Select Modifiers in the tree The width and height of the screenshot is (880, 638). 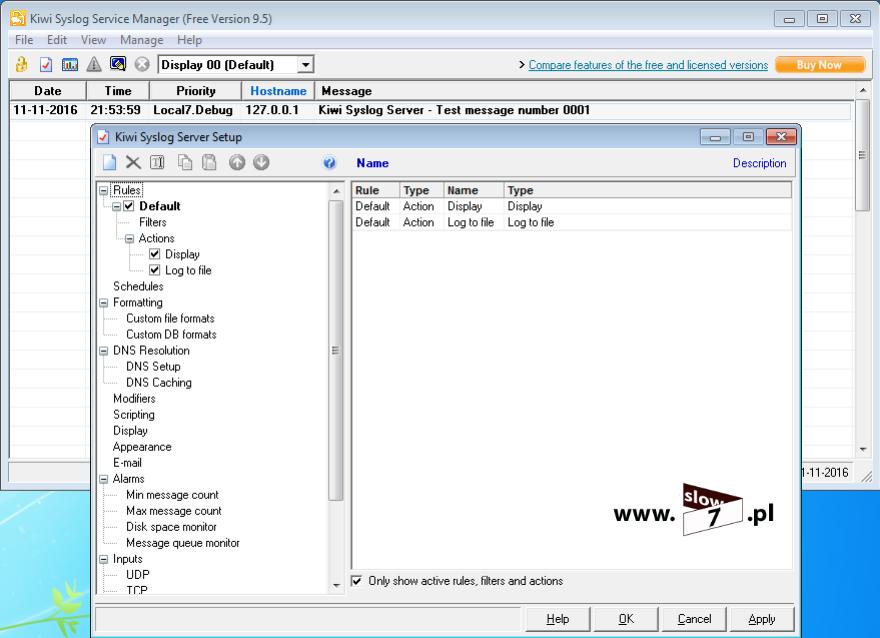(x=134, y=398)
